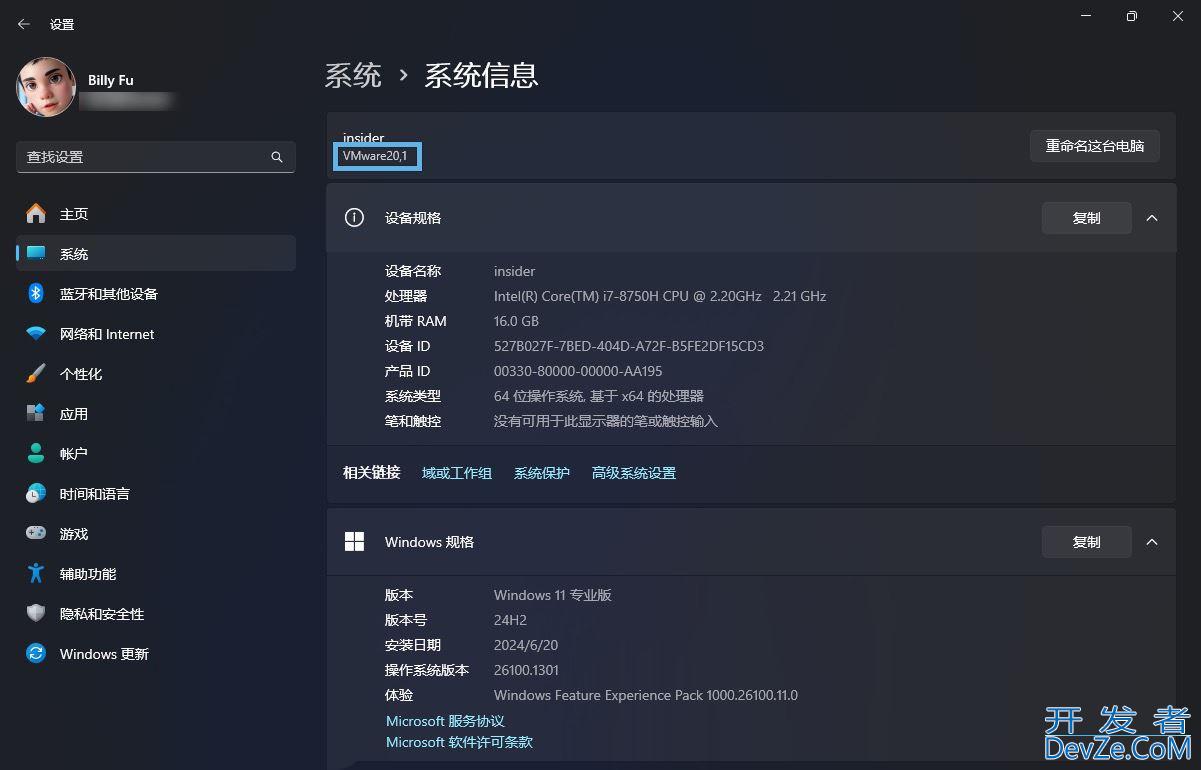Image resolution: width=1201 pixels, height=770 pixels.
Task: Click the 产品 ID value 00330-80000-00000-AA195
Action: click(578, 371)
